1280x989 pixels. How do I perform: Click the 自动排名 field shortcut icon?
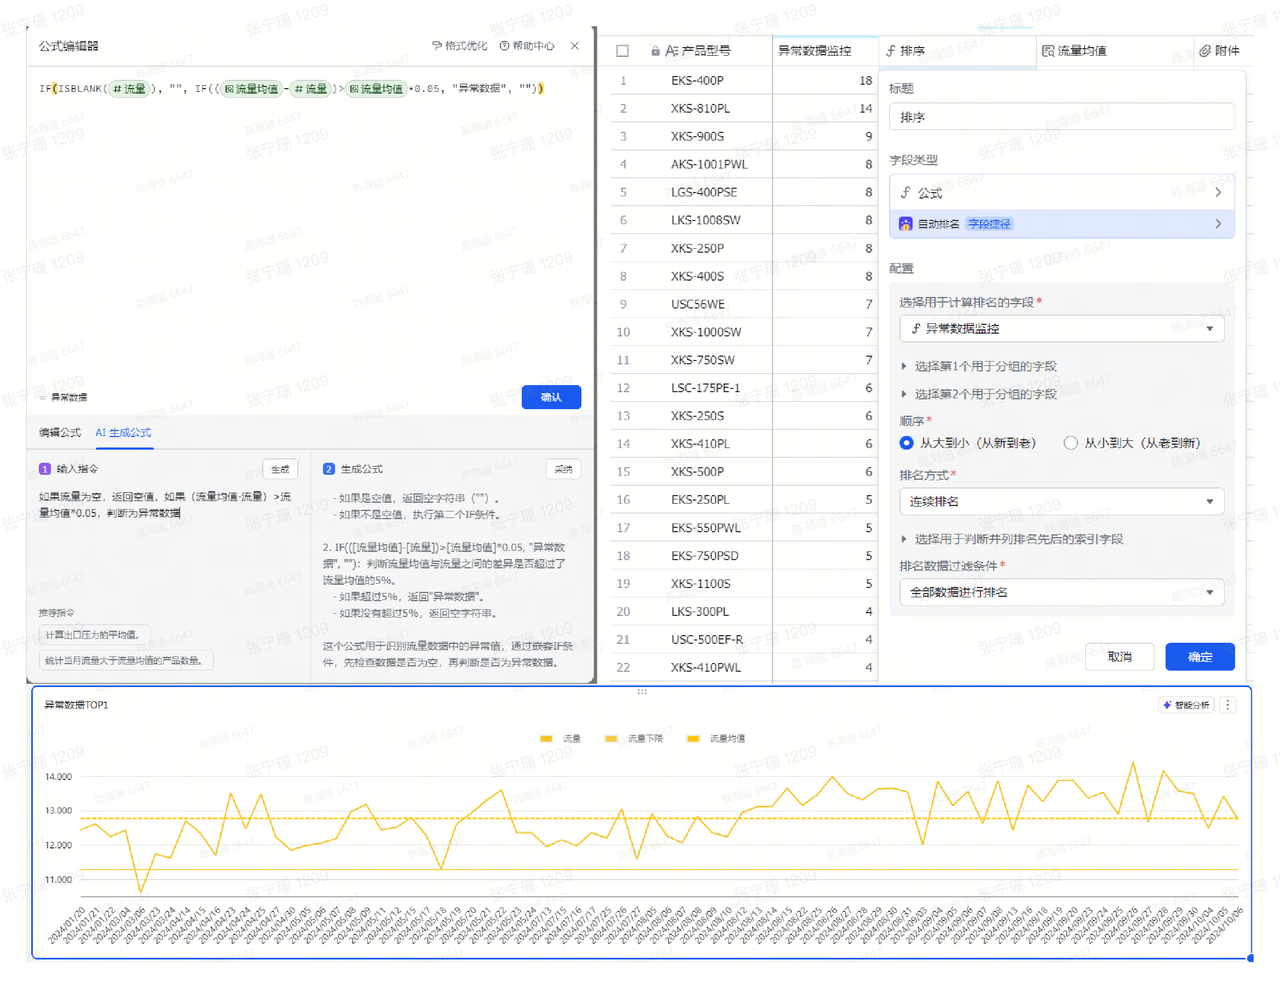[x=905, y=224]
